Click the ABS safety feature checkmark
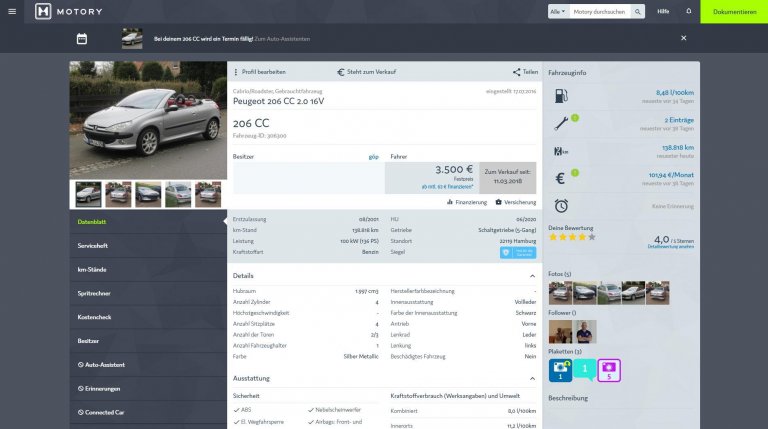Screen dimensions: 768x429 click(x=237, y=410)
